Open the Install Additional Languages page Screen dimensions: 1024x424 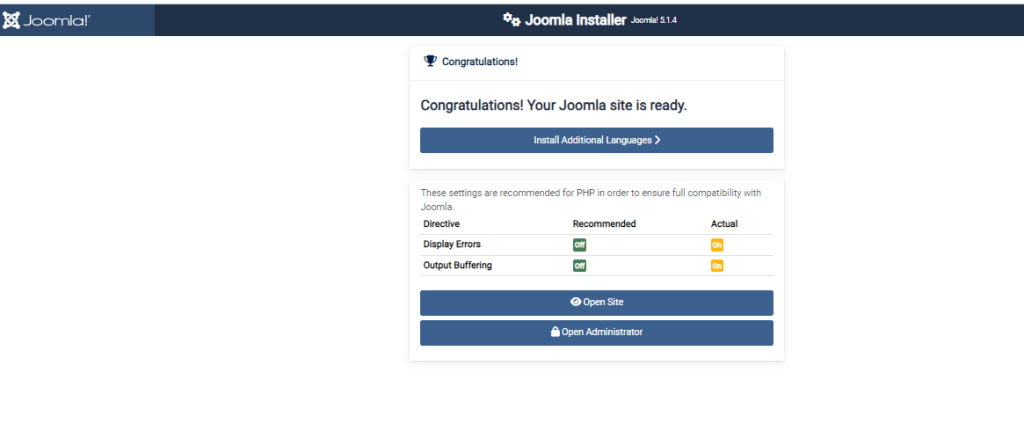[x=596, y=140]
